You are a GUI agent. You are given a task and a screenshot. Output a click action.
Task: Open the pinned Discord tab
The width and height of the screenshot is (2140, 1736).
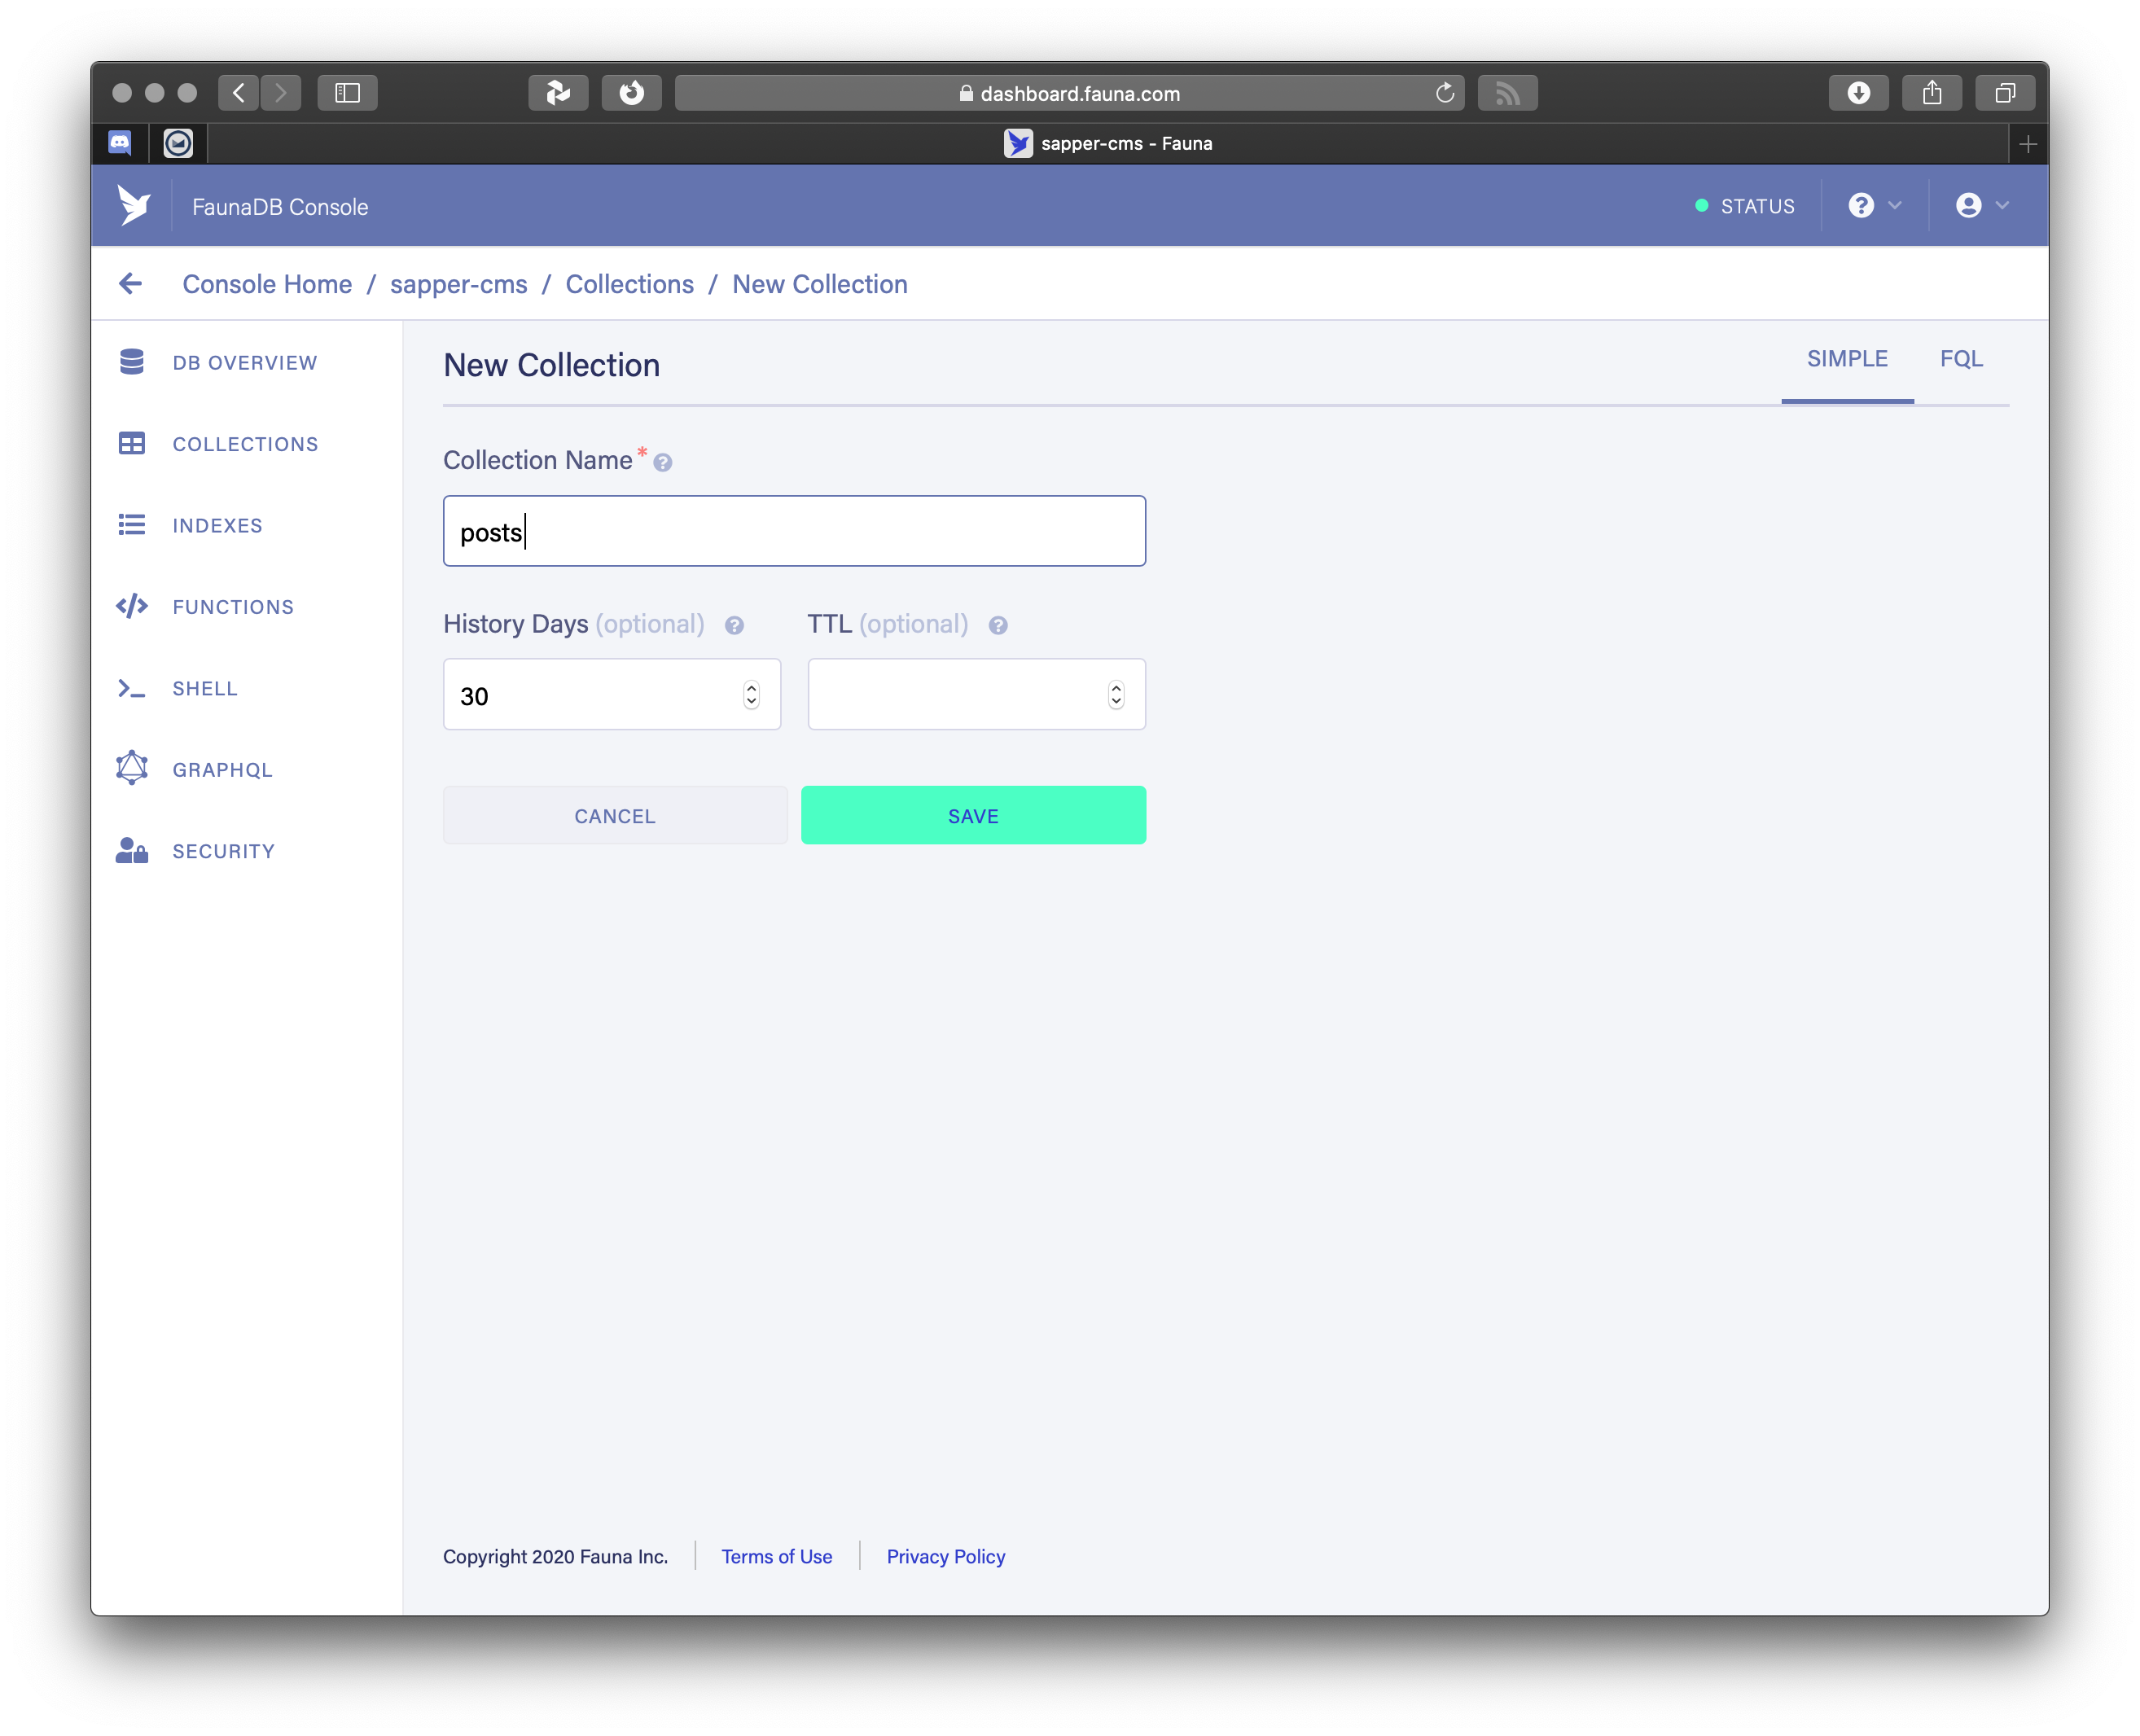[120, 143]
